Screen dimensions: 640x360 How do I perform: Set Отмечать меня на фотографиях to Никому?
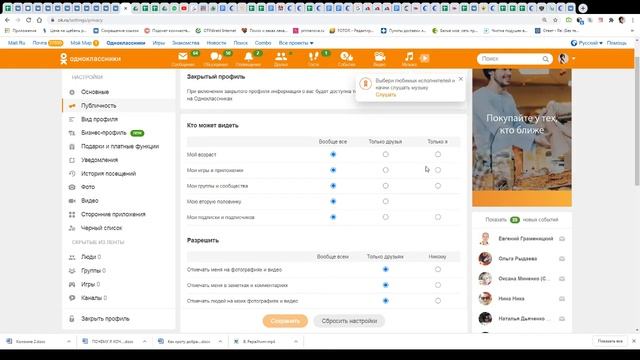pos(438,269)
